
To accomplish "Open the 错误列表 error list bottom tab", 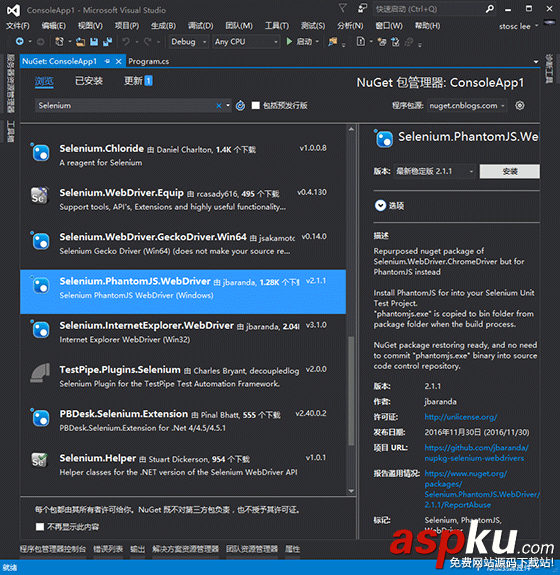I will (108, 549).
